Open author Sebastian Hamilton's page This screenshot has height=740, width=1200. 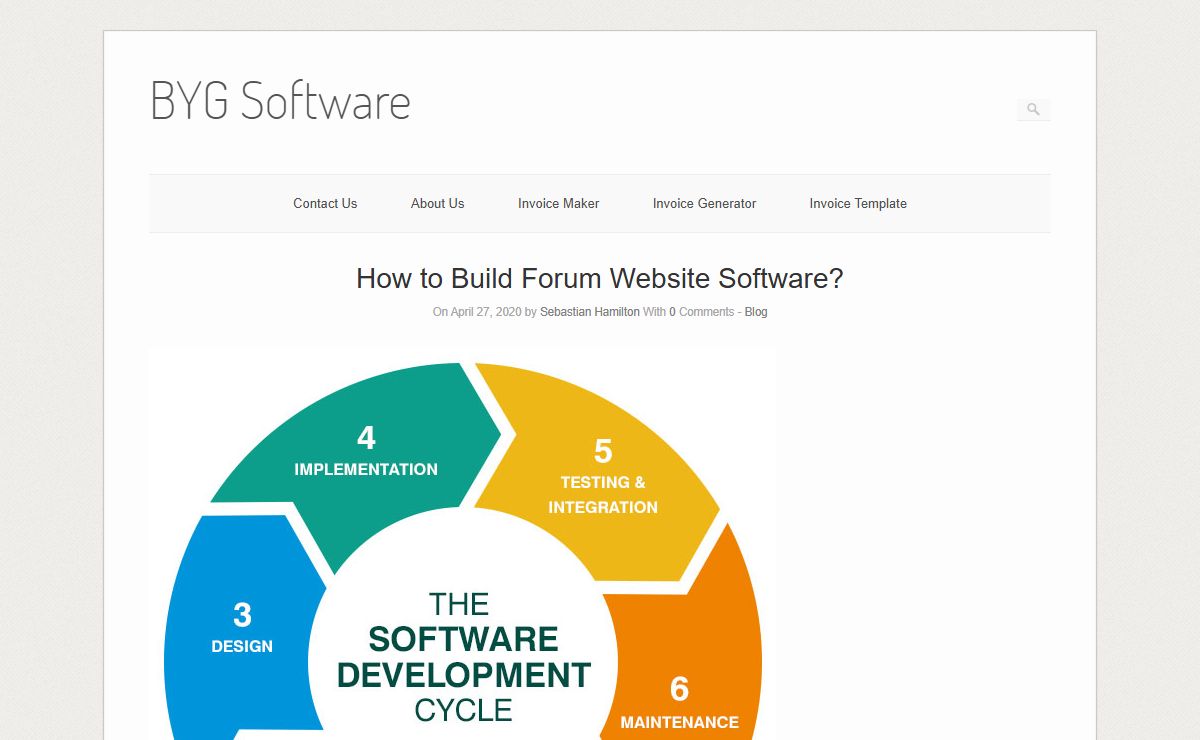pyautogui.click(x=590, y=312)
